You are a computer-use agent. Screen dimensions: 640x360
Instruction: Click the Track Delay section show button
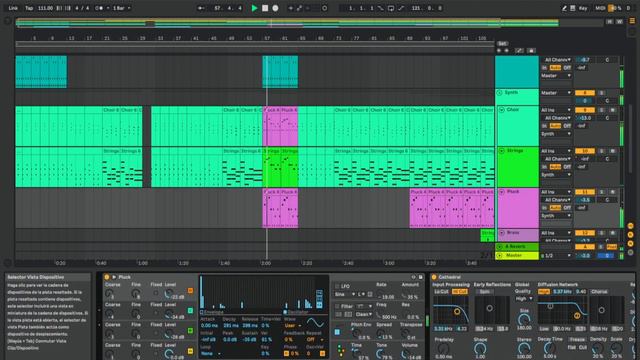[x=630, y=253]
